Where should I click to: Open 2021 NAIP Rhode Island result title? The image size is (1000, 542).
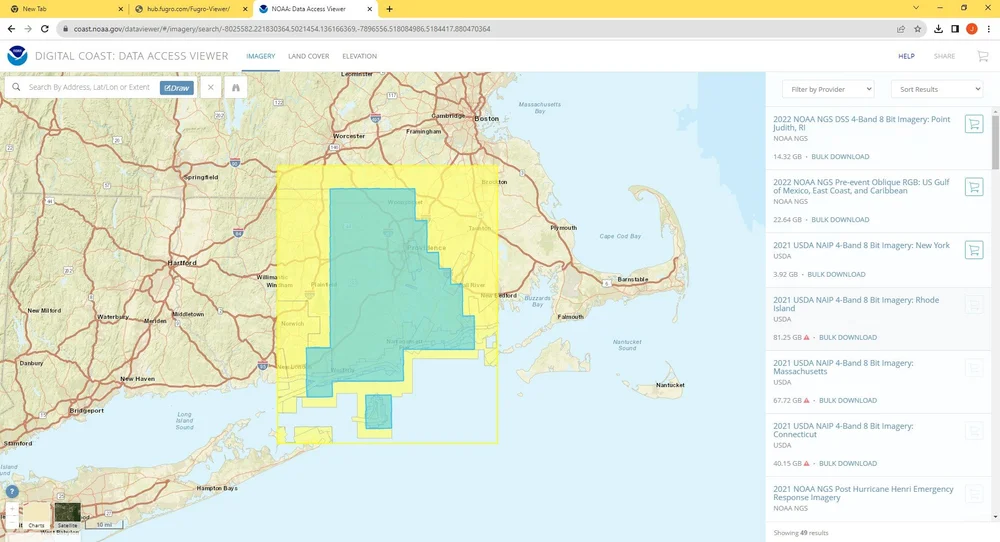pyautogui.click(x=856, y=304)
